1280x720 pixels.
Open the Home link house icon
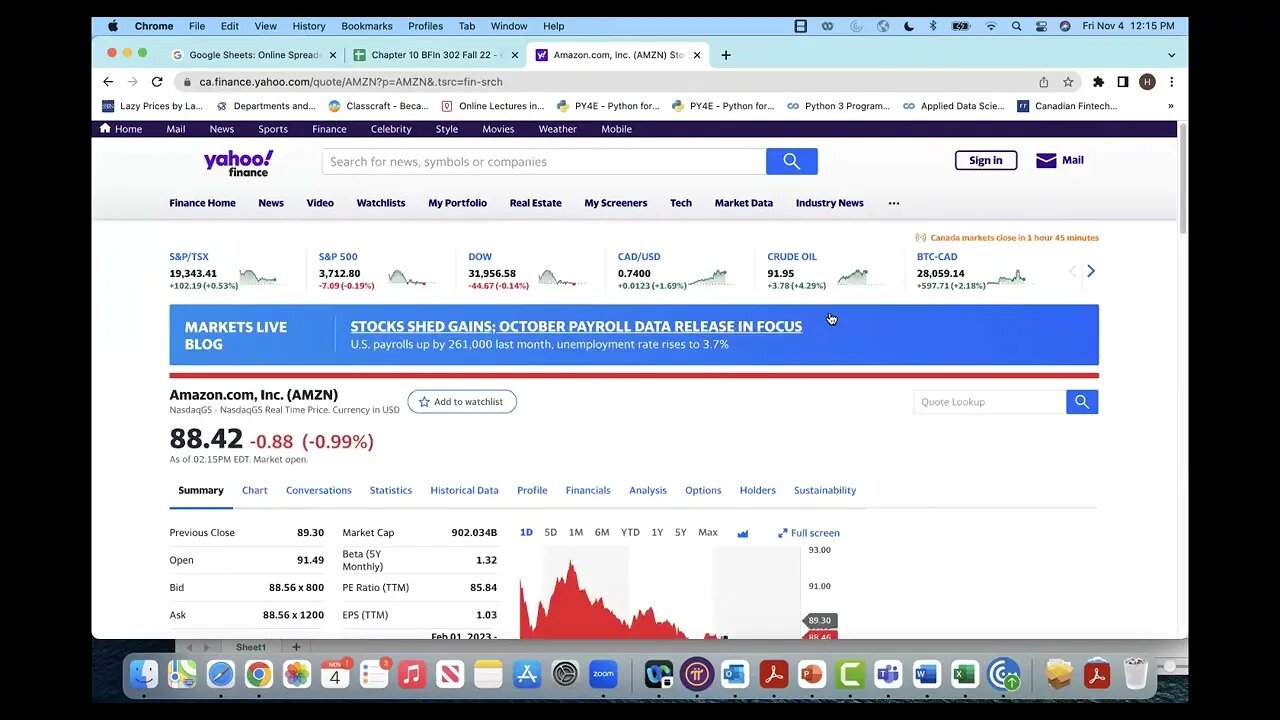click(105, 128)
